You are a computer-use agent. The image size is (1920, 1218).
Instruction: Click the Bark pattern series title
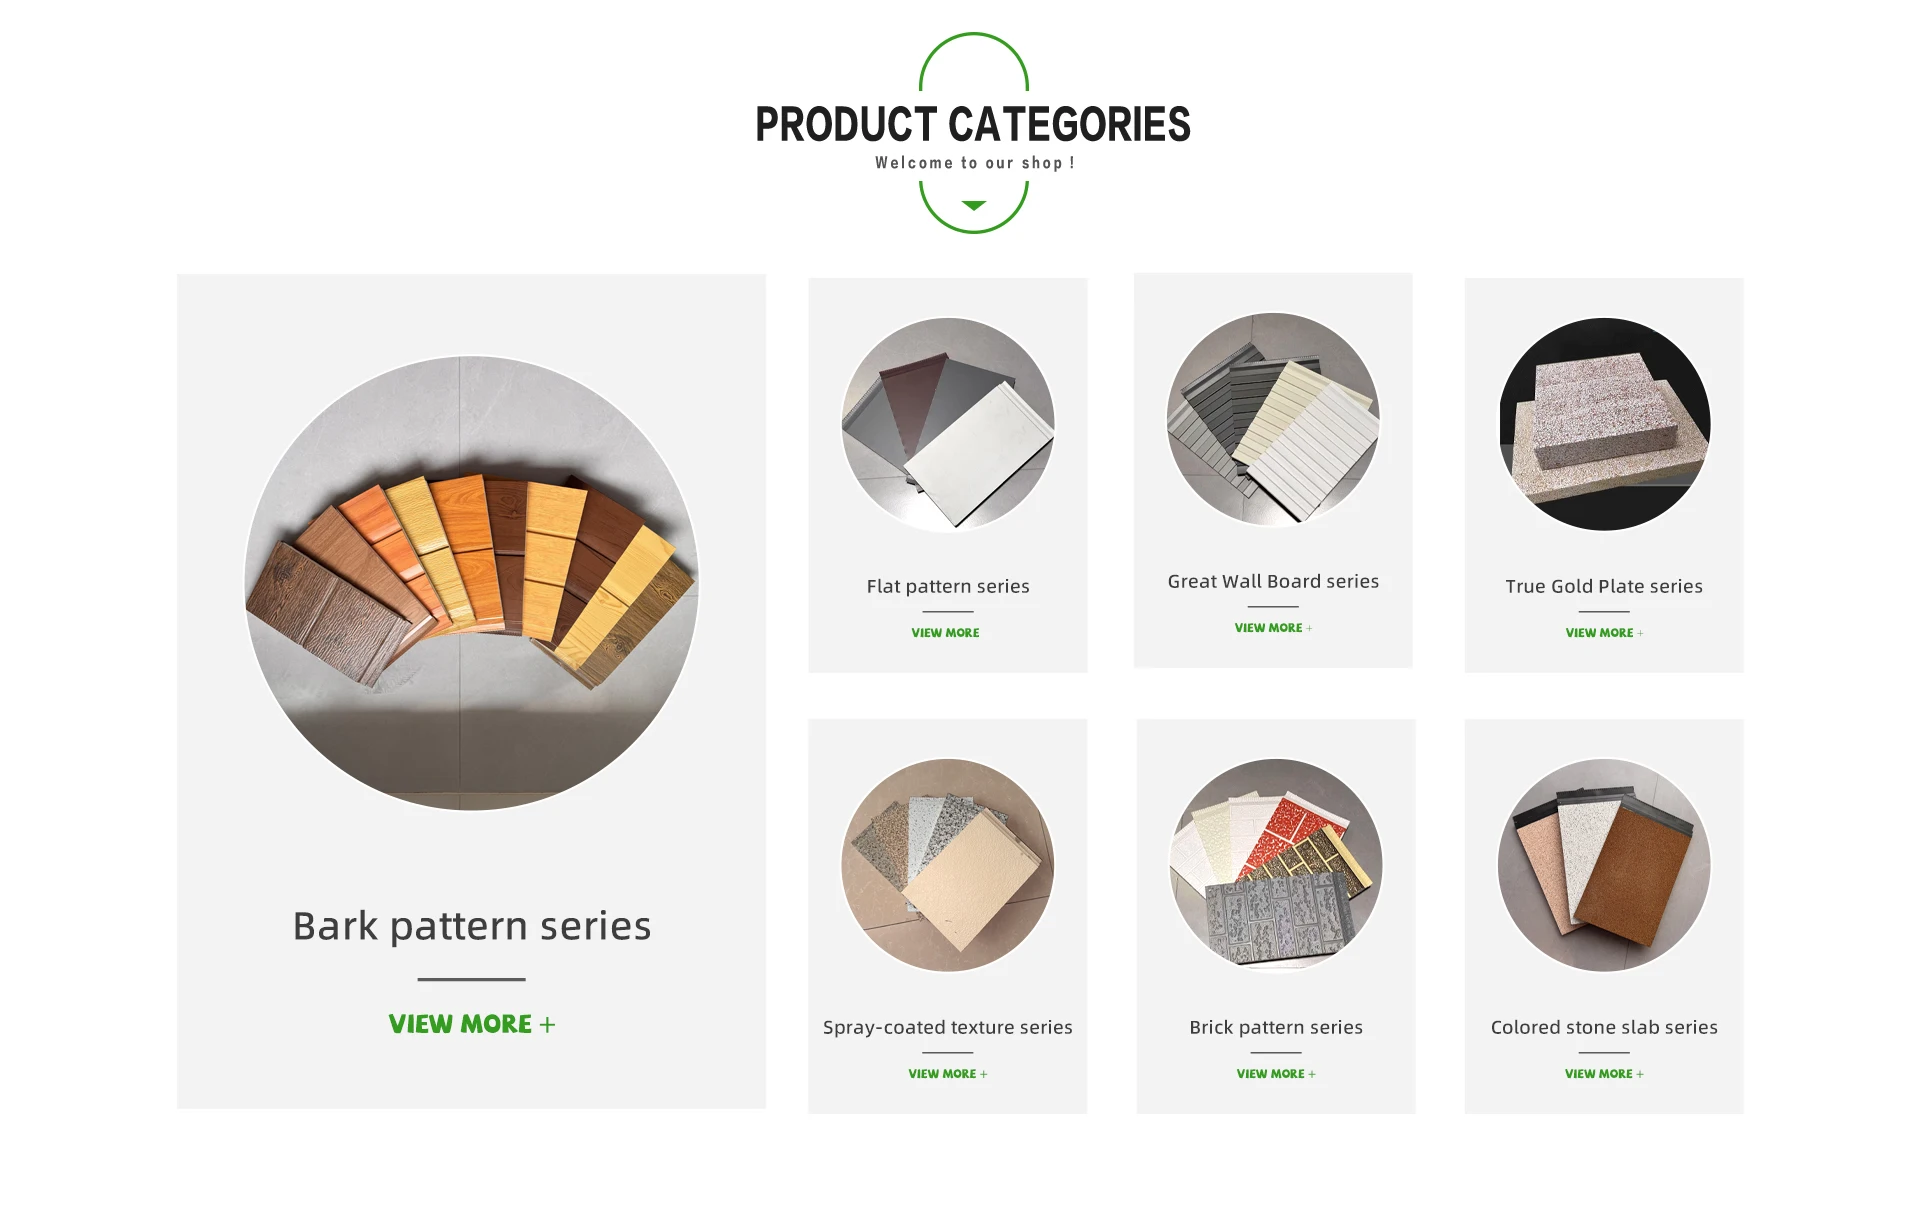tap(471, 926)
